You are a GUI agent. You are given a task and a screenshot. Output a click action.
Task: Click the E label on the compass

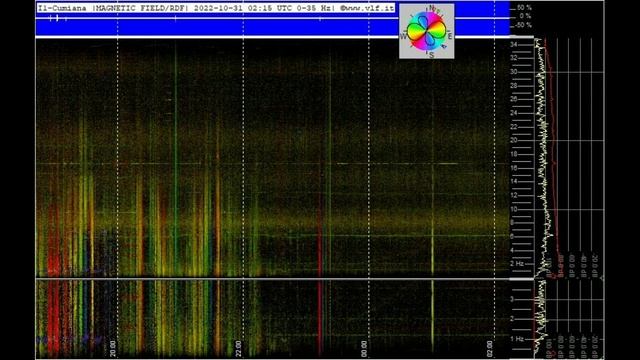tap(450, 37)
